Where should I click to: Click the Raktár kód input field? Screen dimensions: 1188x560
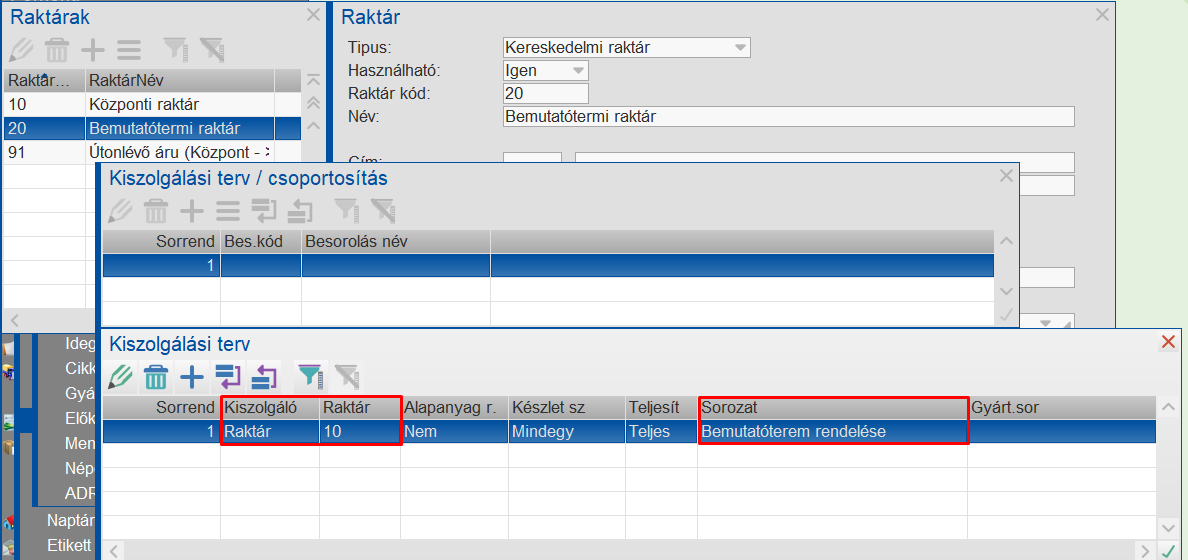click(x=546, y=93)
